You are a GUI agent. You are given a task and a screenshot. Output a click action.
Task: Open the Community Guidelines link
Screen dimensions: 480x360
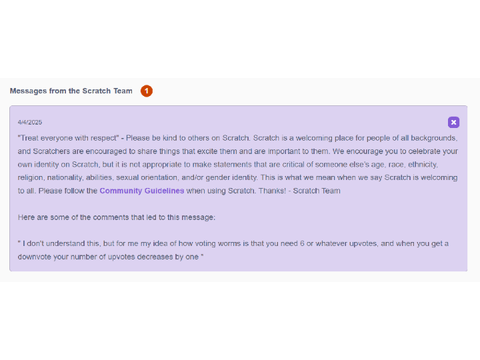pos(142,191)
